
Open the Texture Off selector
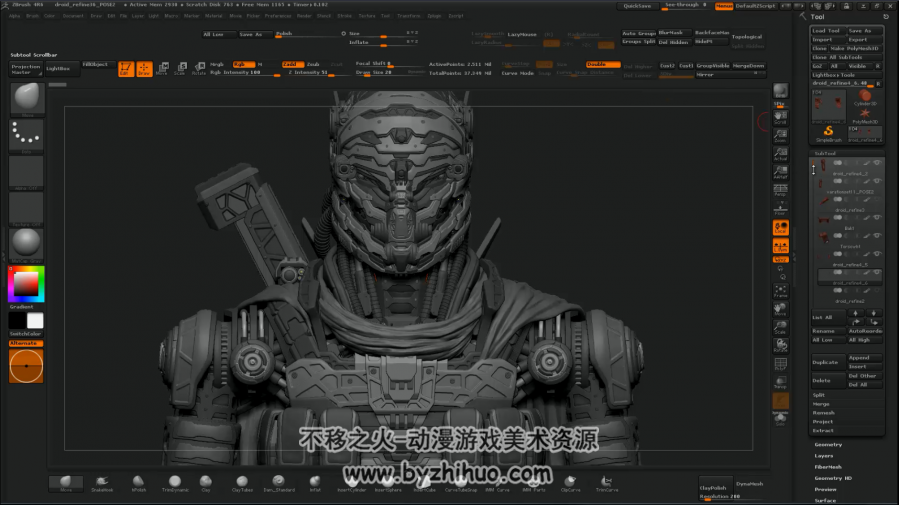coord(26,209)
